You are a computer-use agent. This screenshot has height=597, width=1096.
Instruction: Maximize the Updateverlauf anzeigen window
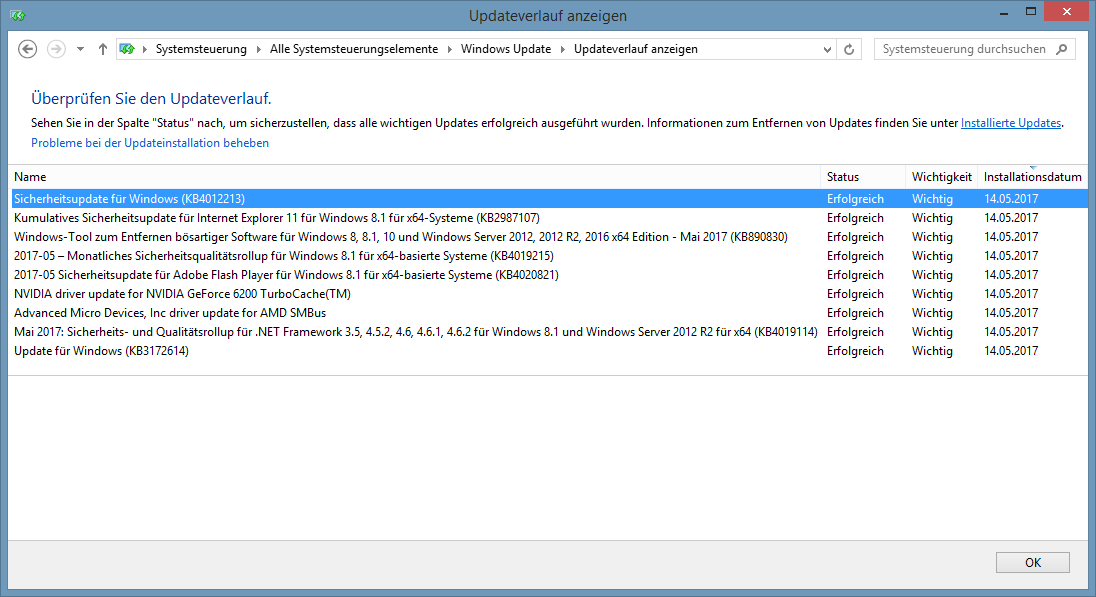pos(1030,12)
